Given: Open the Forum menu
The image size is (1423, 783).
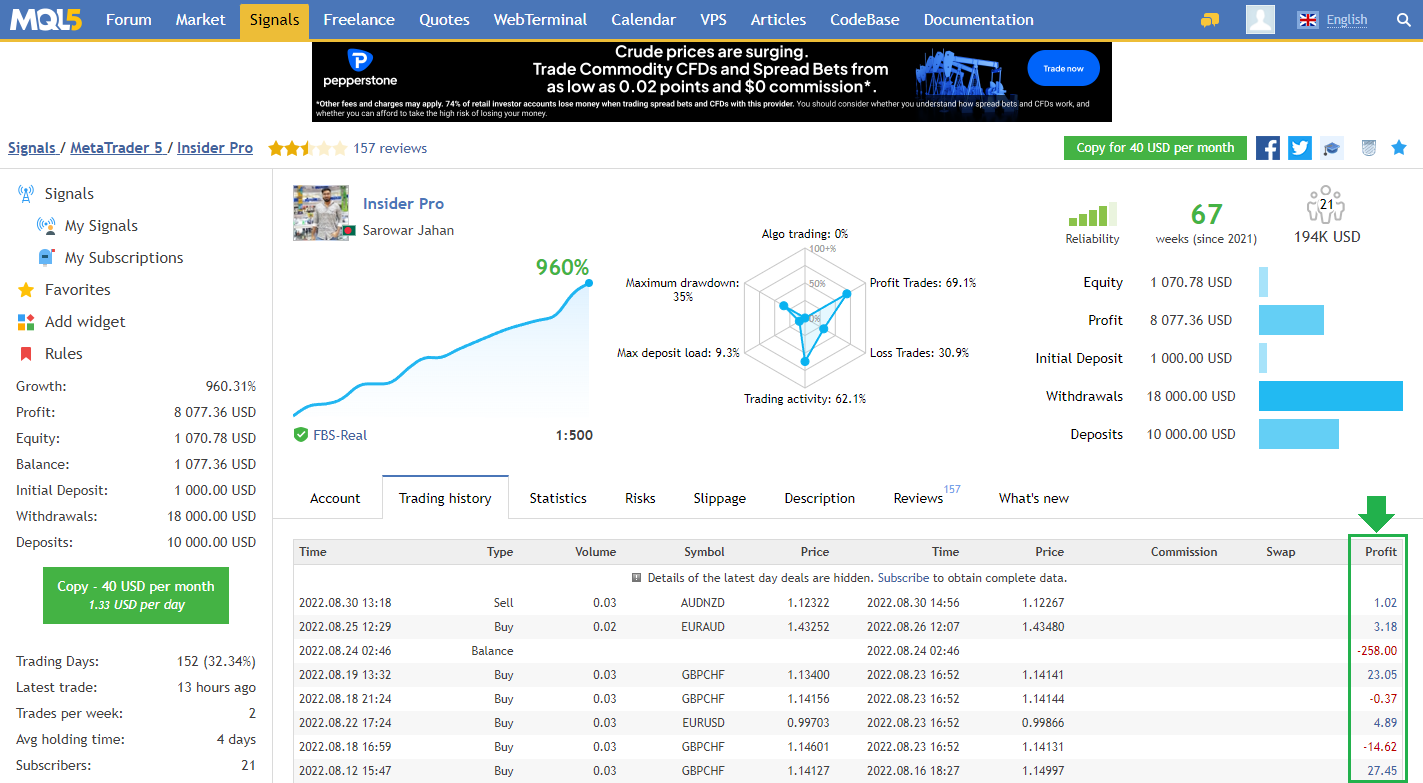Looking at the screenshot, I should tap(128, 20).
